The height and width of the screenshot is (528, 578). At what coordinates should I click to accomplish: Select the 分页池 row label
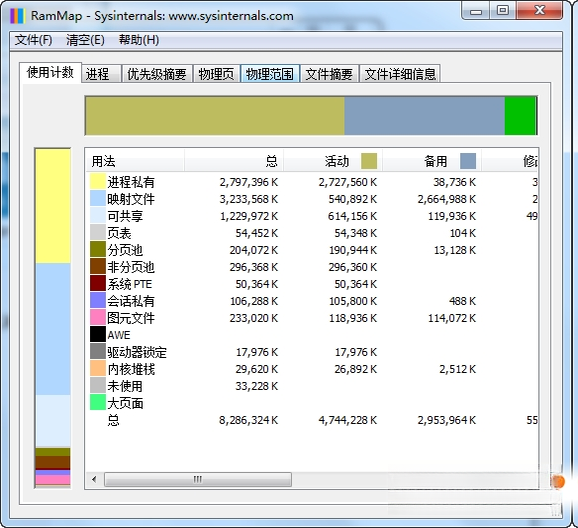click(125, 250)
